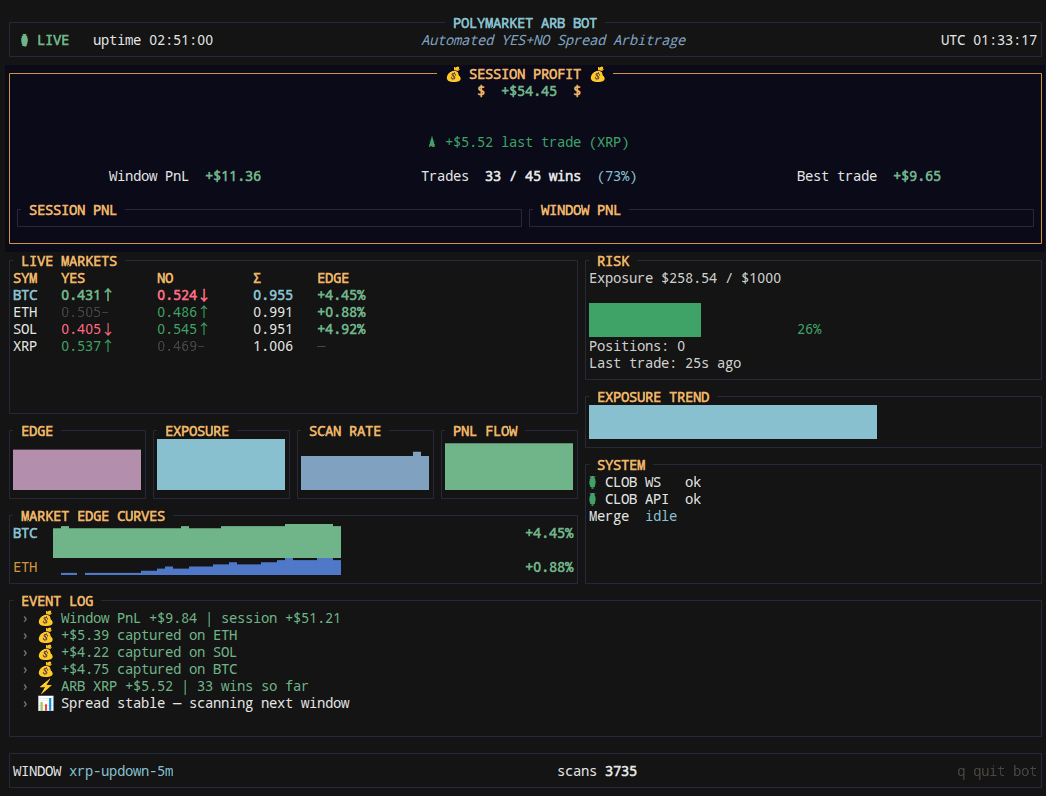This screenshot has width=1046, height=796.
Task: Click the right money bag beside SESSION PROFIT
Action: (x=598, y=75)
